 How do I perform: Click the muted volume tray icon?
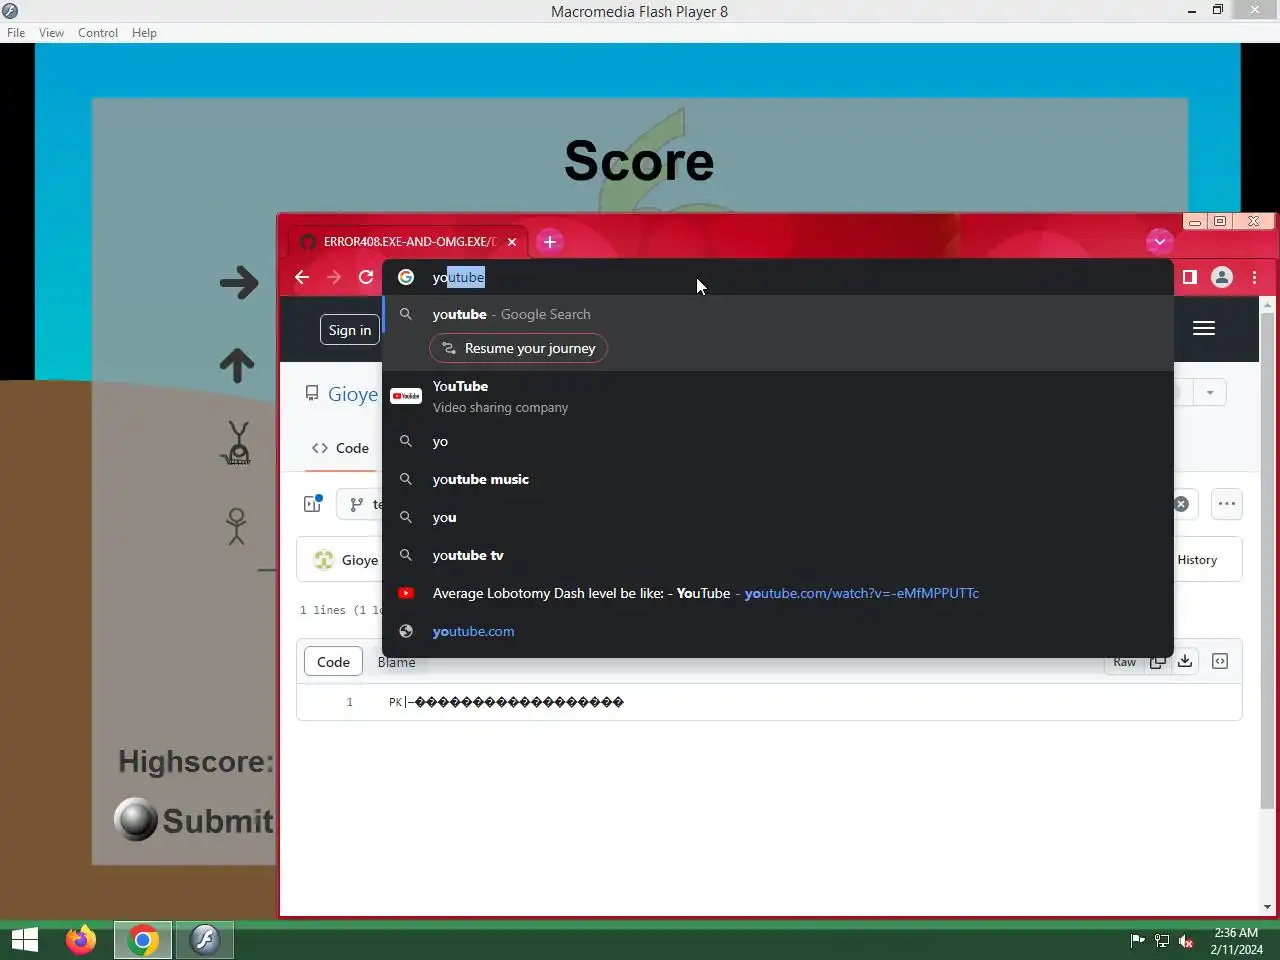pyautogui.click(x=1186, y=940)
